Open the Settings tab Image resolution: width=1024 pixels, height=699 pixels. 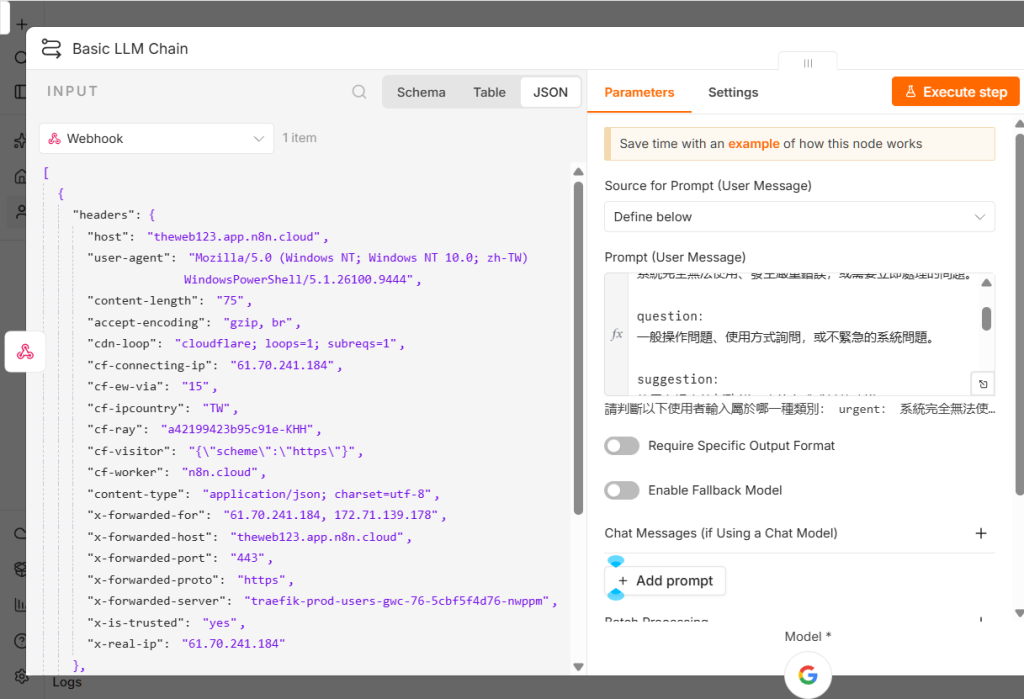(x=733, y=92)
